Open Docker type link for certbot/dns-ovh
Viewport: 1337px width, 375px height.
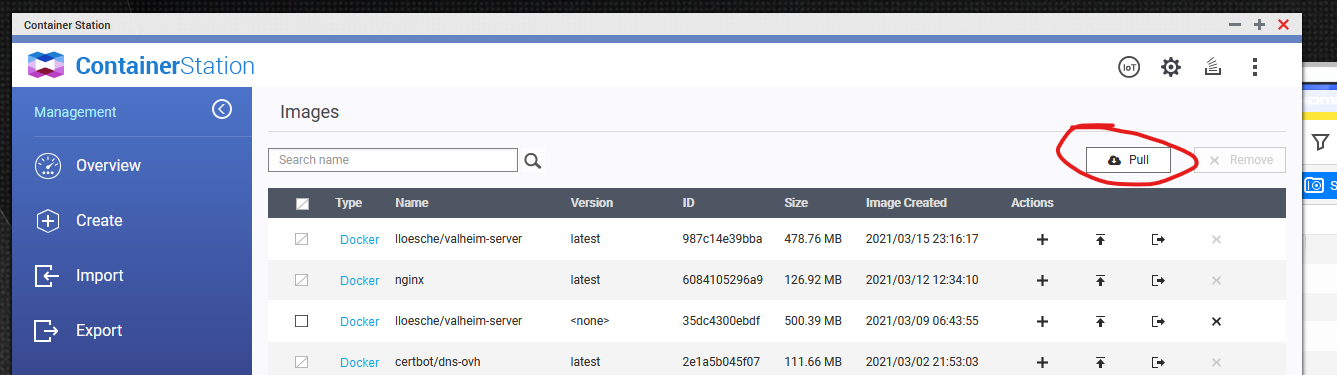(360, 363)
